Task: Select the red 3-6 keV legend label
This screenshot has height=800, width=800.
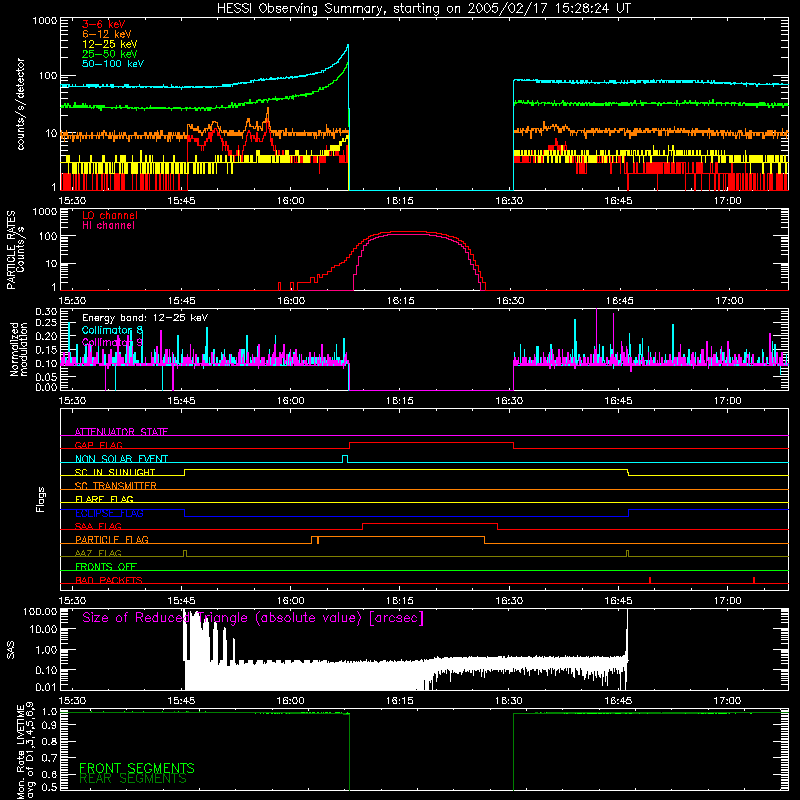Action: click(104, 24)
